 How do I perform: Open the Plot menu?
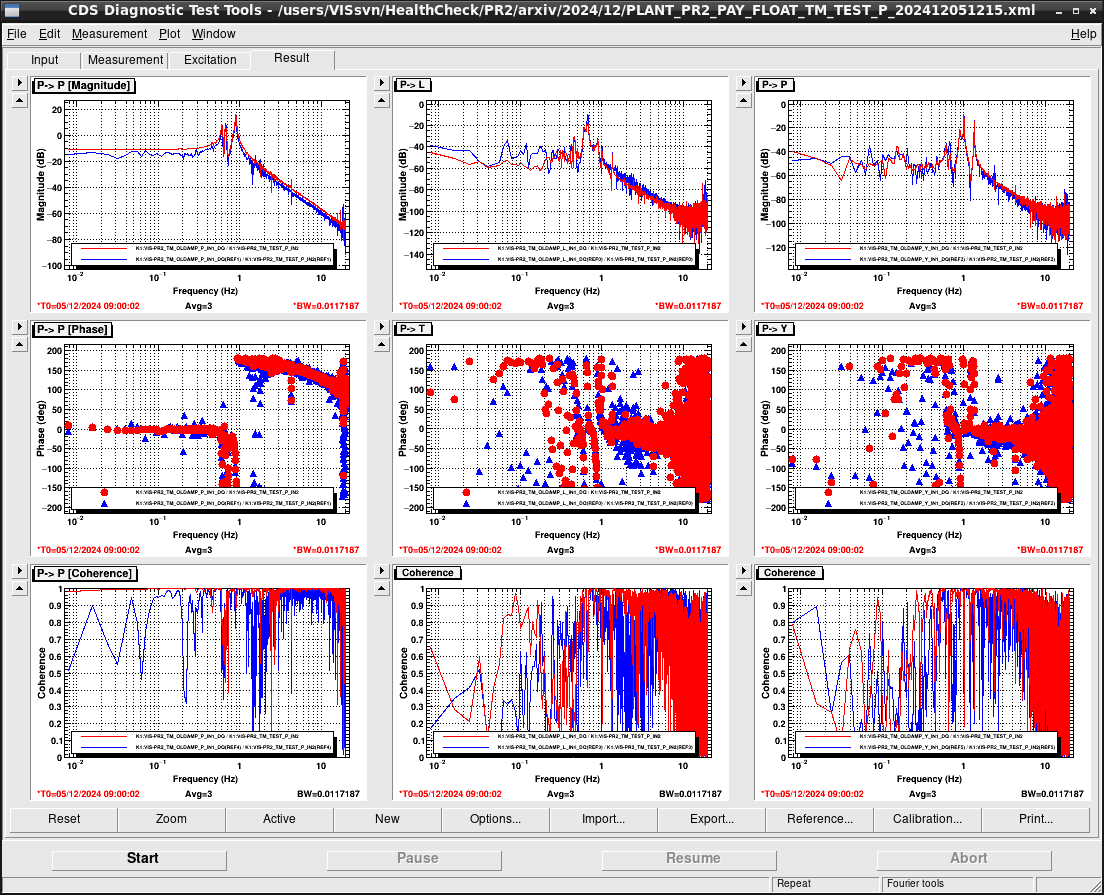pyautogui.click(x=169, y=34)
